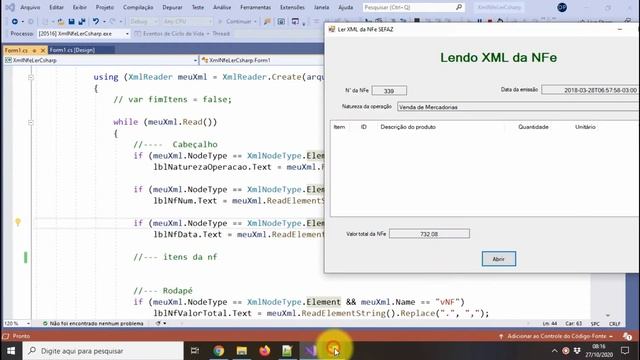Collapse the while (meuXml.Read()) block
The image size is (640, 360).
[31, 122]
